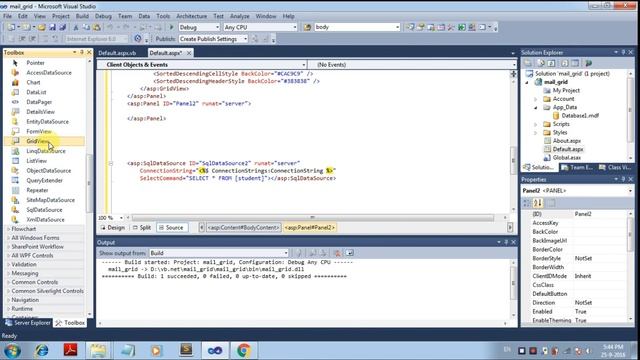640x360 pixels.
Task: Select the GridView control in Toolbox
Action: click(45, 141)
